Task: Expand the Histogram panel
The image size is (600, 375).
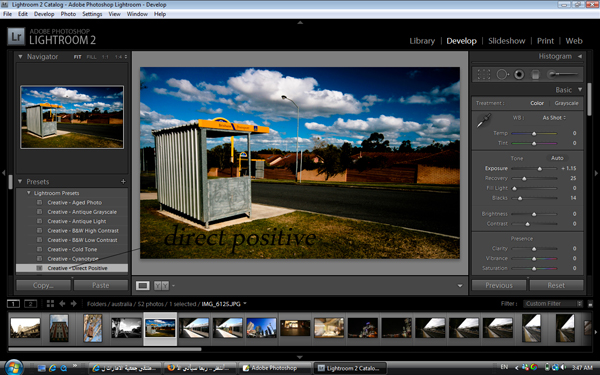Action: pos(580,56)
